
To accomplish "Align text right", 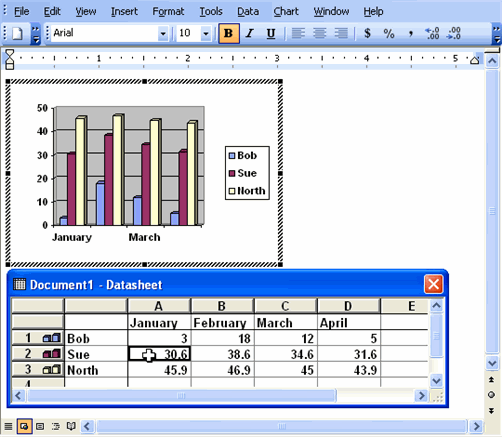I will click(341, 33).
